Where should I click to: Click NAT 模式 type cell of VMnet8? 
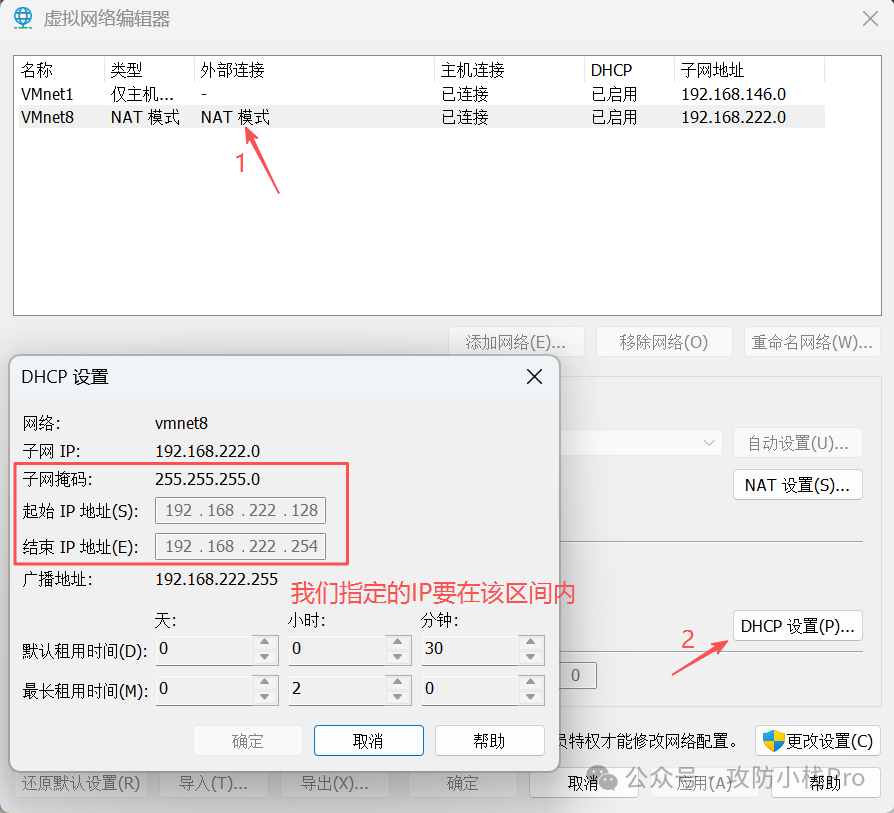pyautogui.click(x=145, y=117)
